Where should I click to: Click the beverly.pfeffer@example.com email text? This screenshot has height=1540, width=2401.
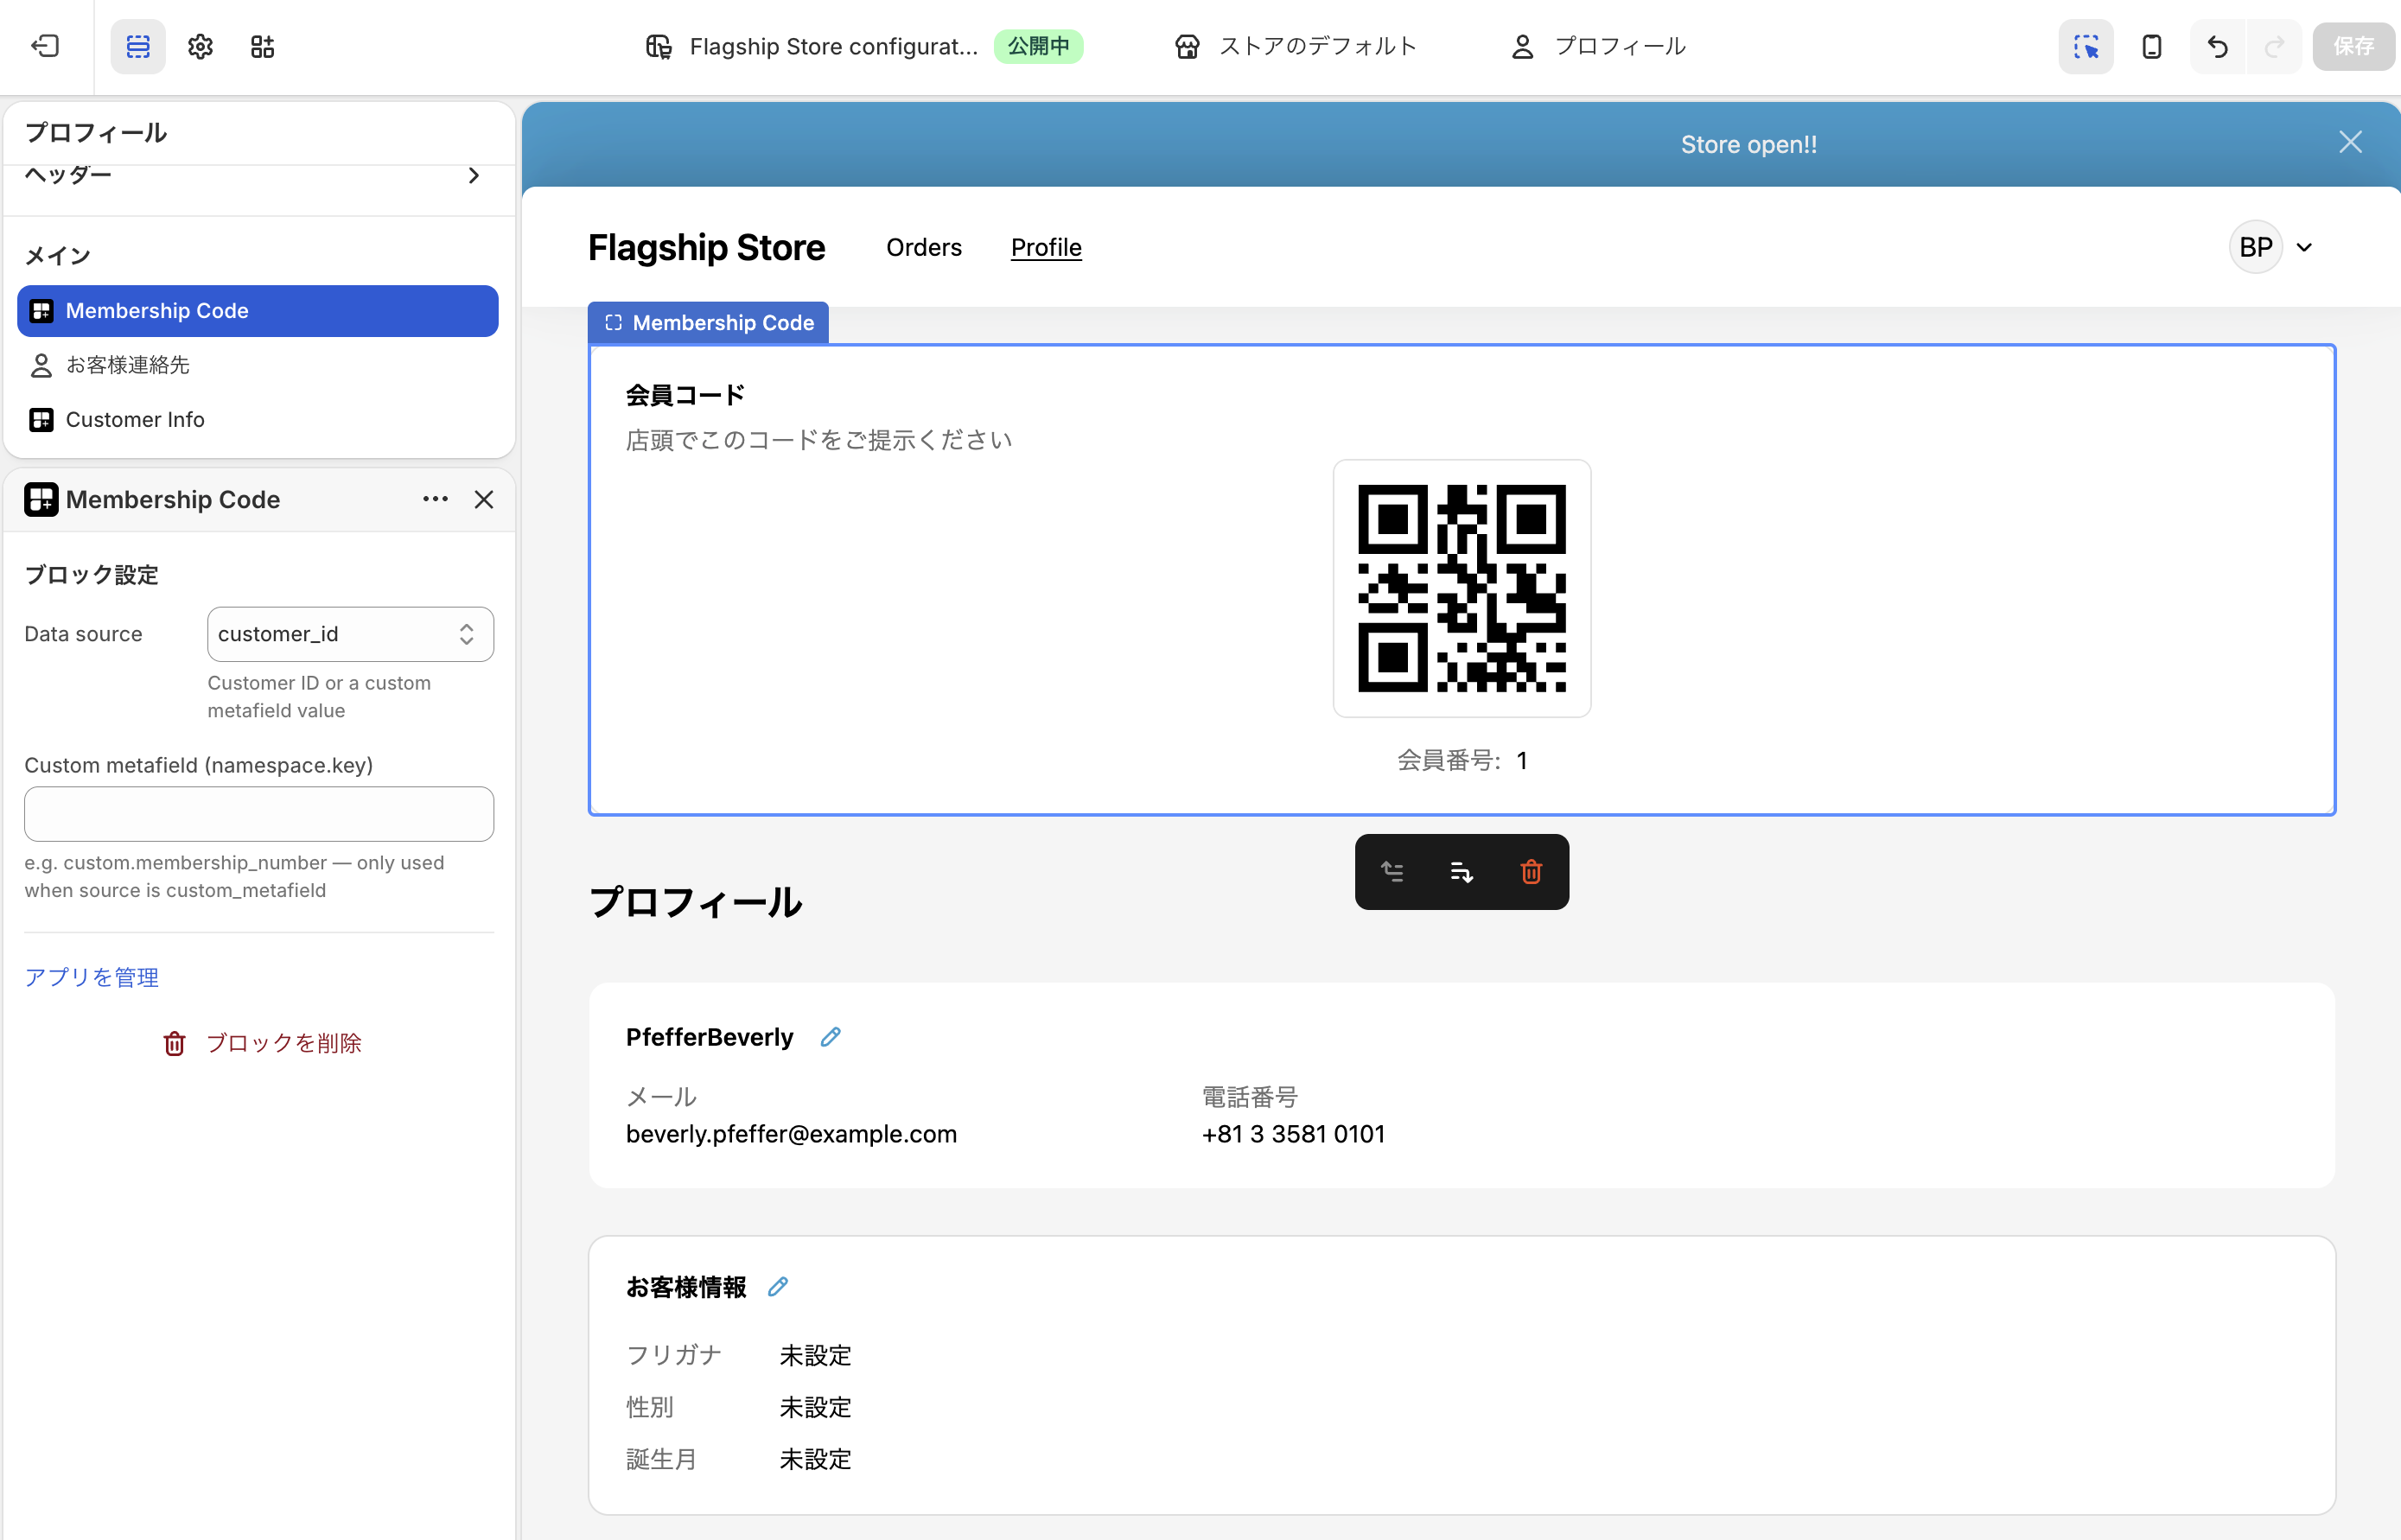click(791, 1134)
